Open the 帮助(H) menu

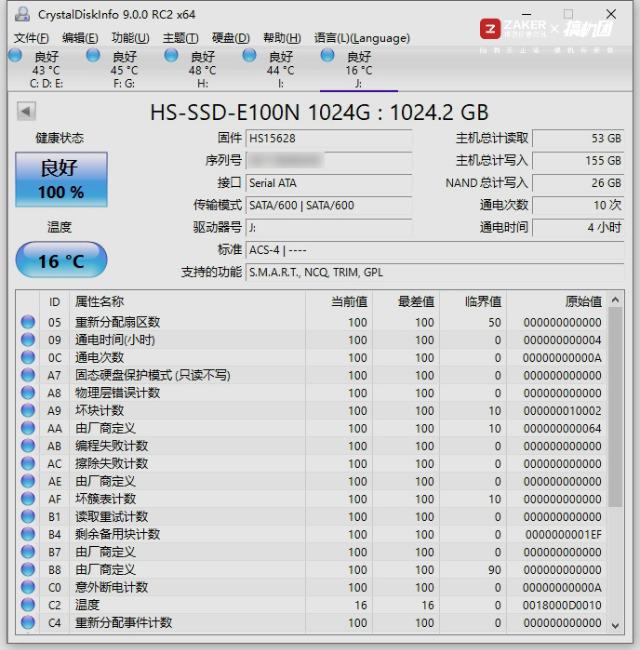point(282,38)
